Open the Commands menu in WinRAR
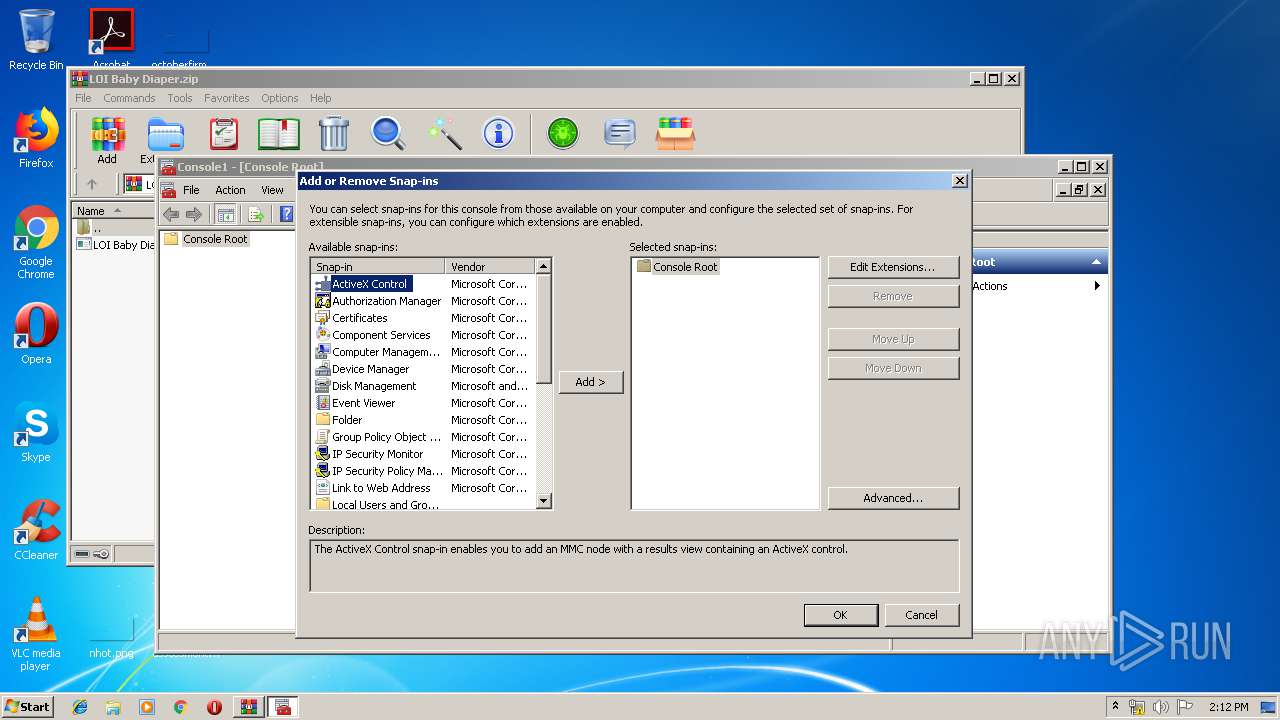The width and height of the screenshot is (1280, 720). (129, 98)
